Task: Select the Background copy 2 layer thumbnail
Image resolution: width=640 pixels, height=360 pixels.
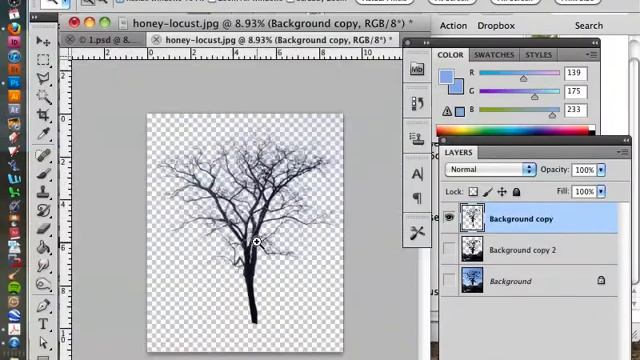Action: coord(472,249)
